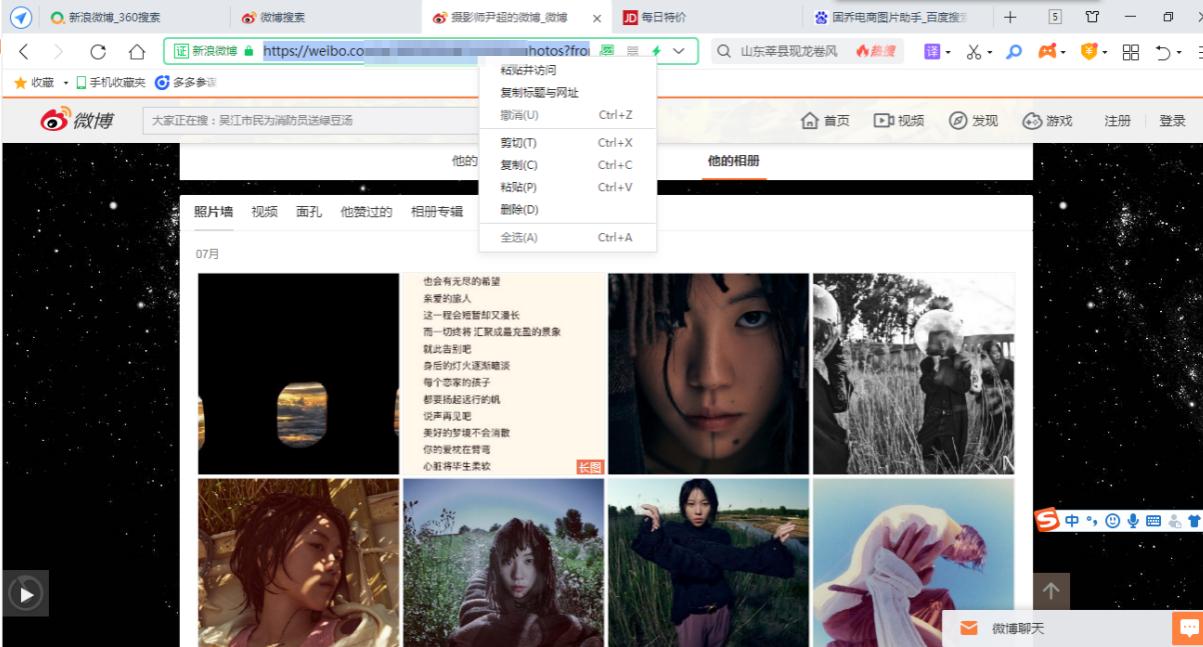Open the emoji panel on Sogou bar

coord(1113,520)
